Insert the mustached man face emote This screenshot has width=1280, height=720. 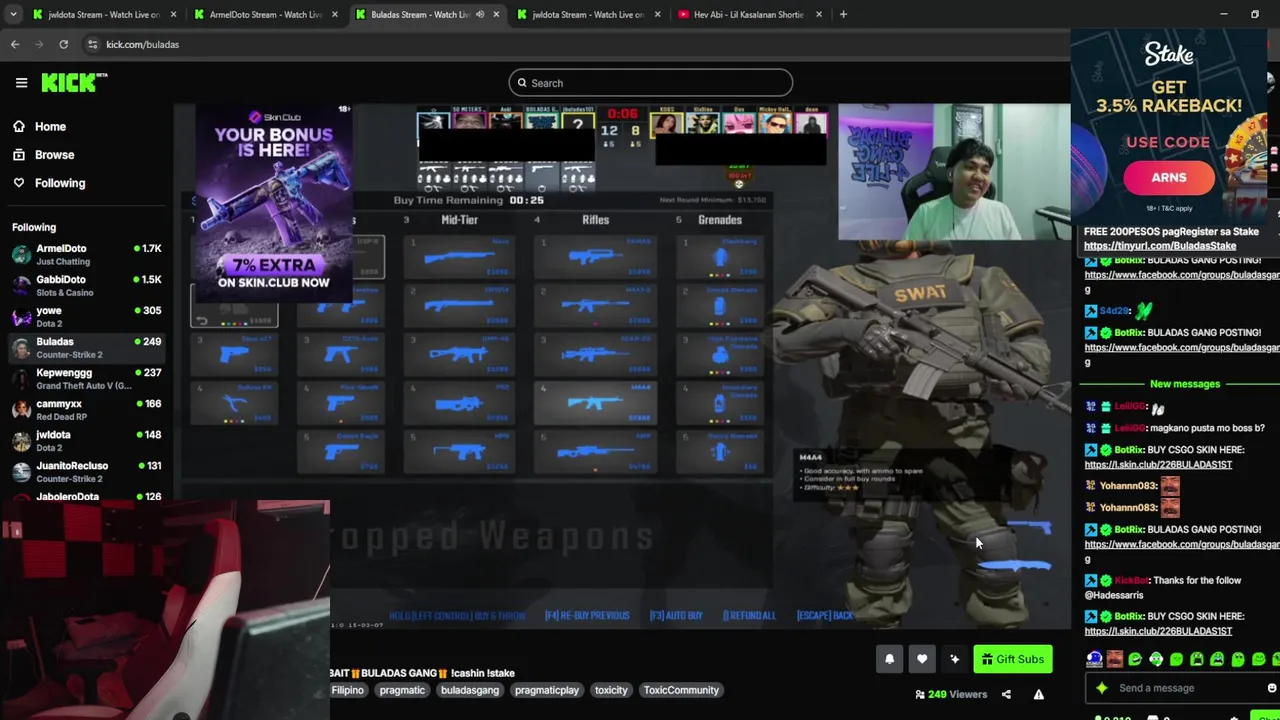(x=1115, y=659)
